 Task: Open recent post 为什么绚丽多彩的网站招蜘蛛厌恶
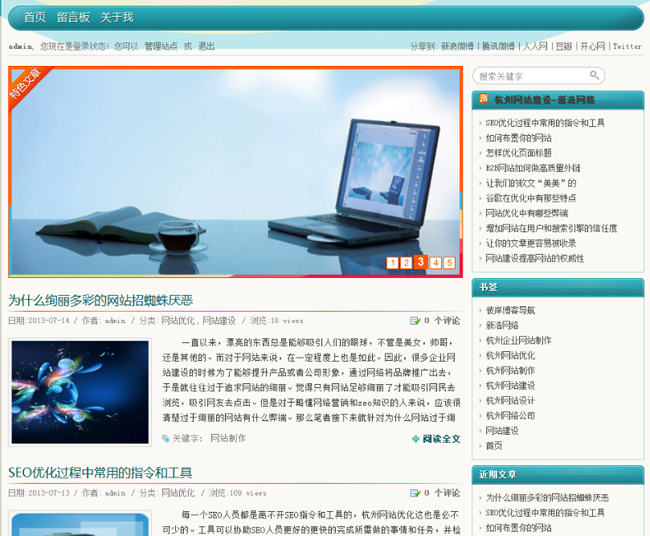tap(547, 497)
